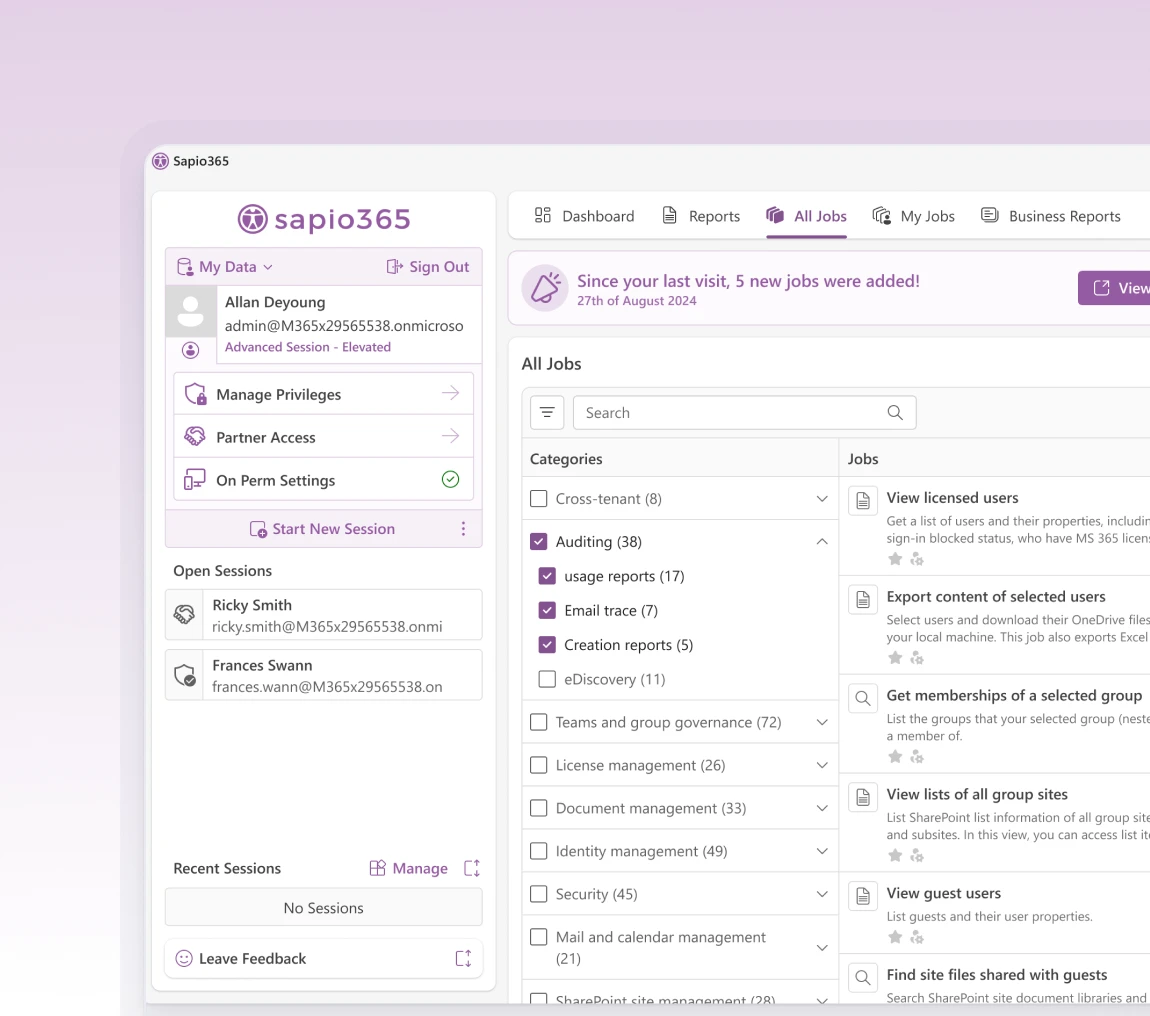The image size is (1150, 1016).
Task: Switch to the Dashboard tab
Action: 585,216
